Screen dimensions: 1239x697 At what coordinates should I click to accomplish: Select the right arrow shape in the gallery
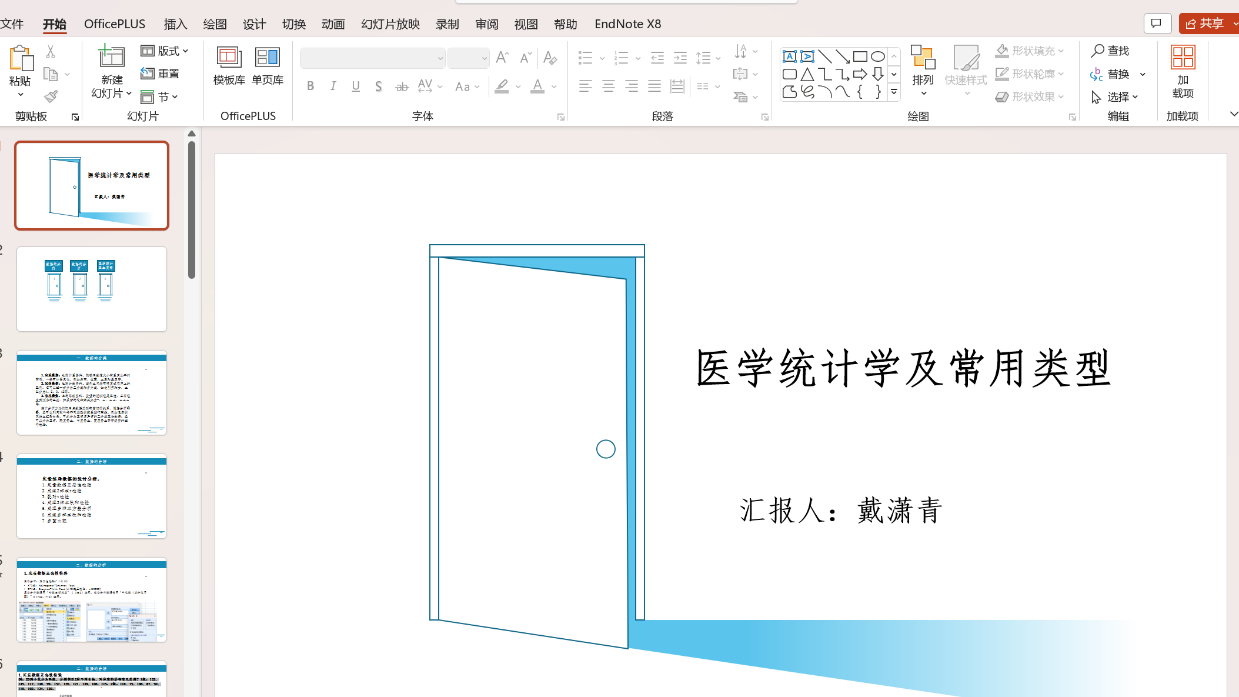click(860, 74)
